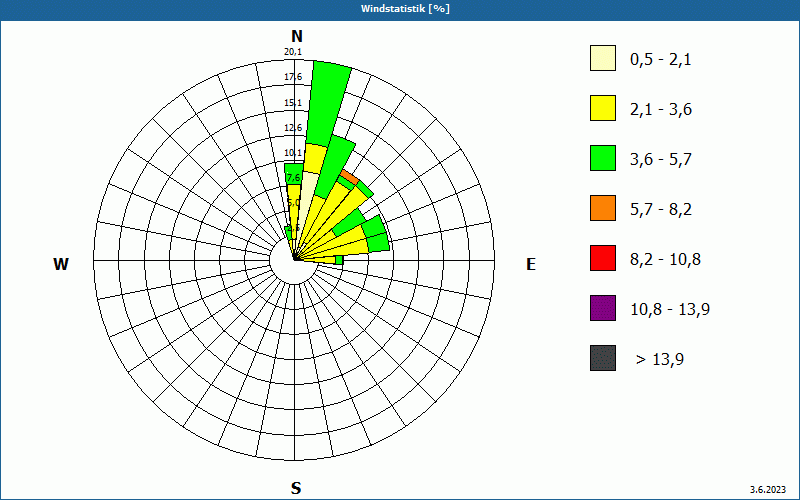Image resolution: width=800 pixels, height=500 pixels.
Task: Click the 17,6 axis value
Action: point(293,77)
